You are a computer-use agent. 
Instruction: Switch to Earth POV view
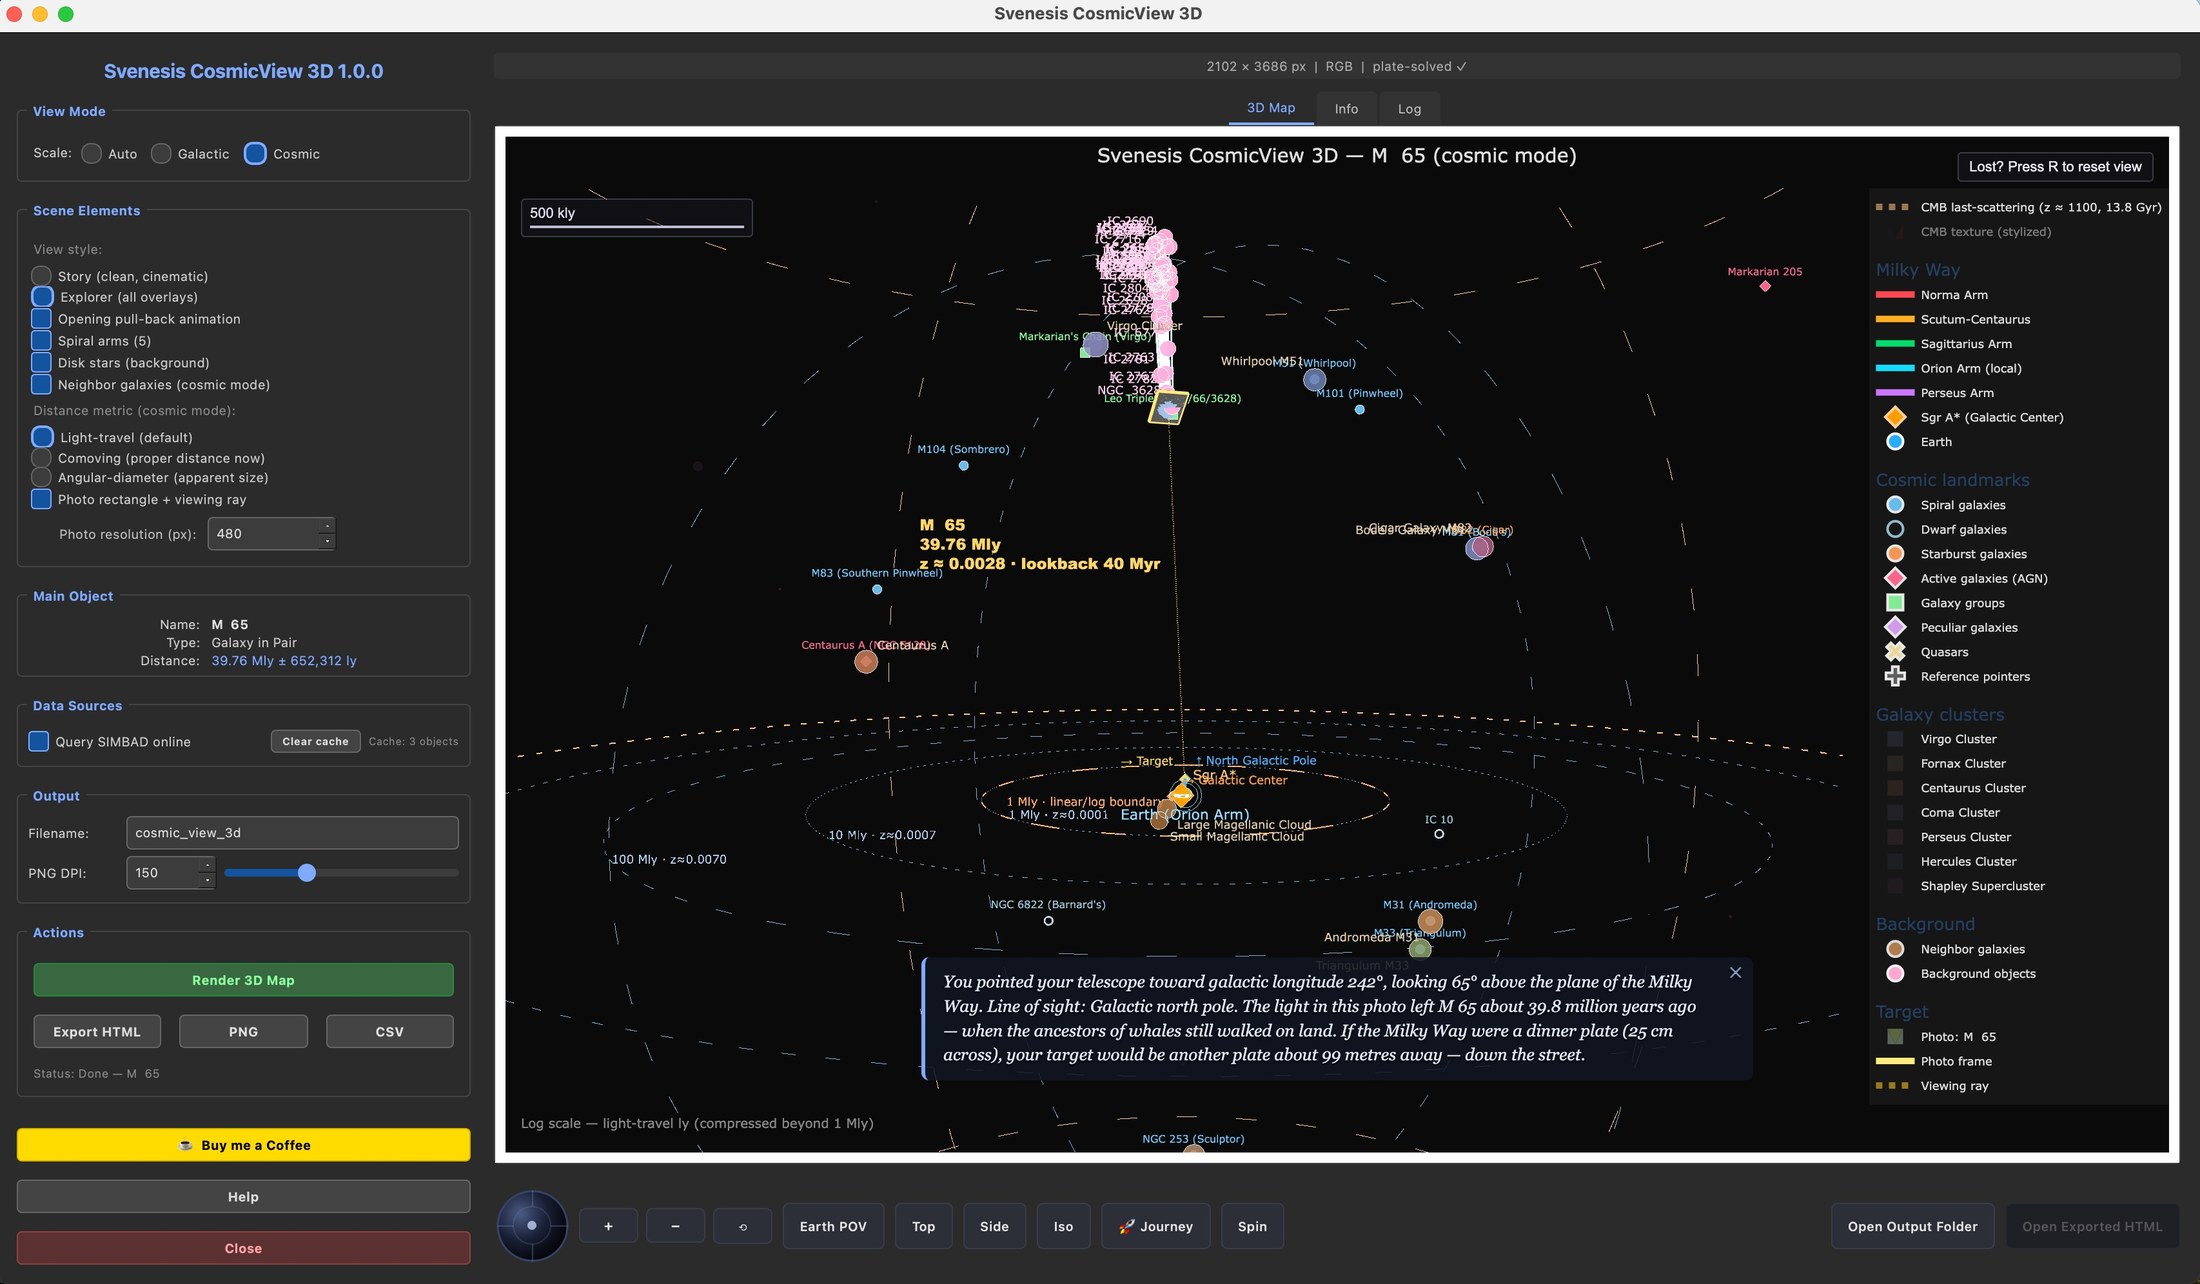[833, 1226]
